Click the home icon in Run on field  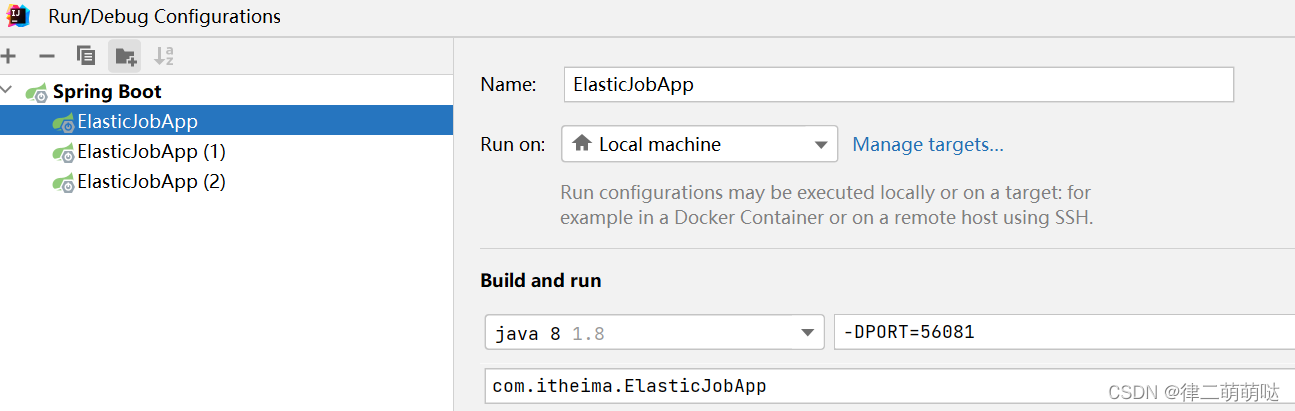[582, 144]
